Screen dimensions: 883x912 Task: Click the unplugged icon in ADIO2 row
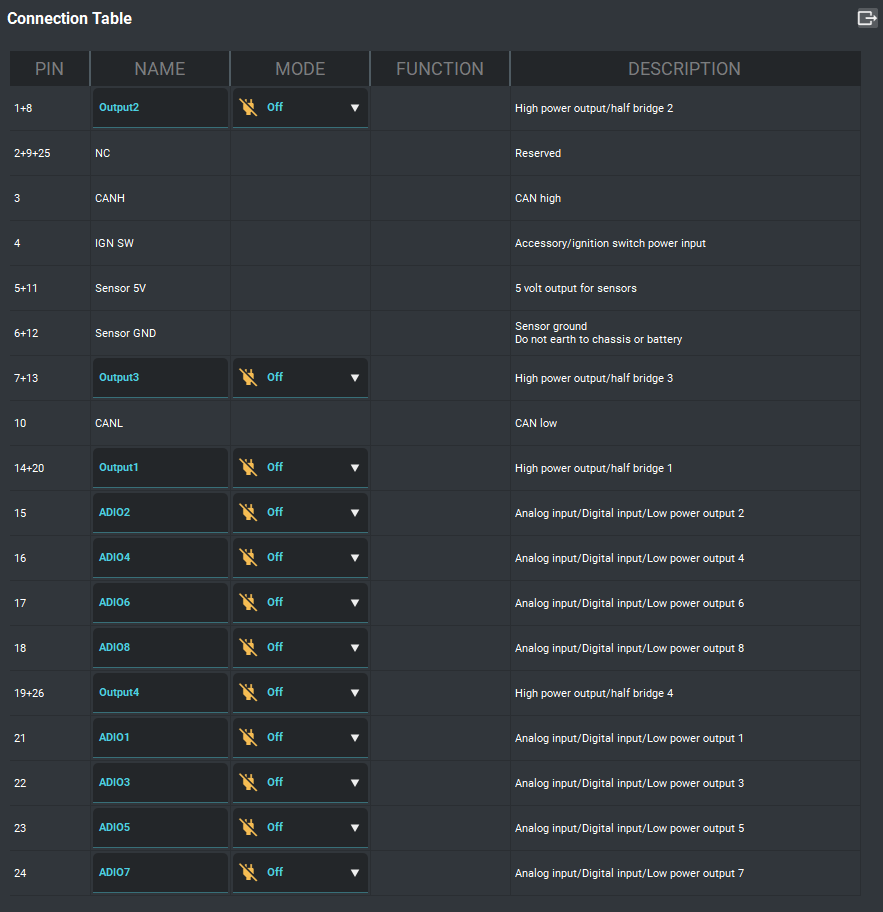tap(248, 513)
